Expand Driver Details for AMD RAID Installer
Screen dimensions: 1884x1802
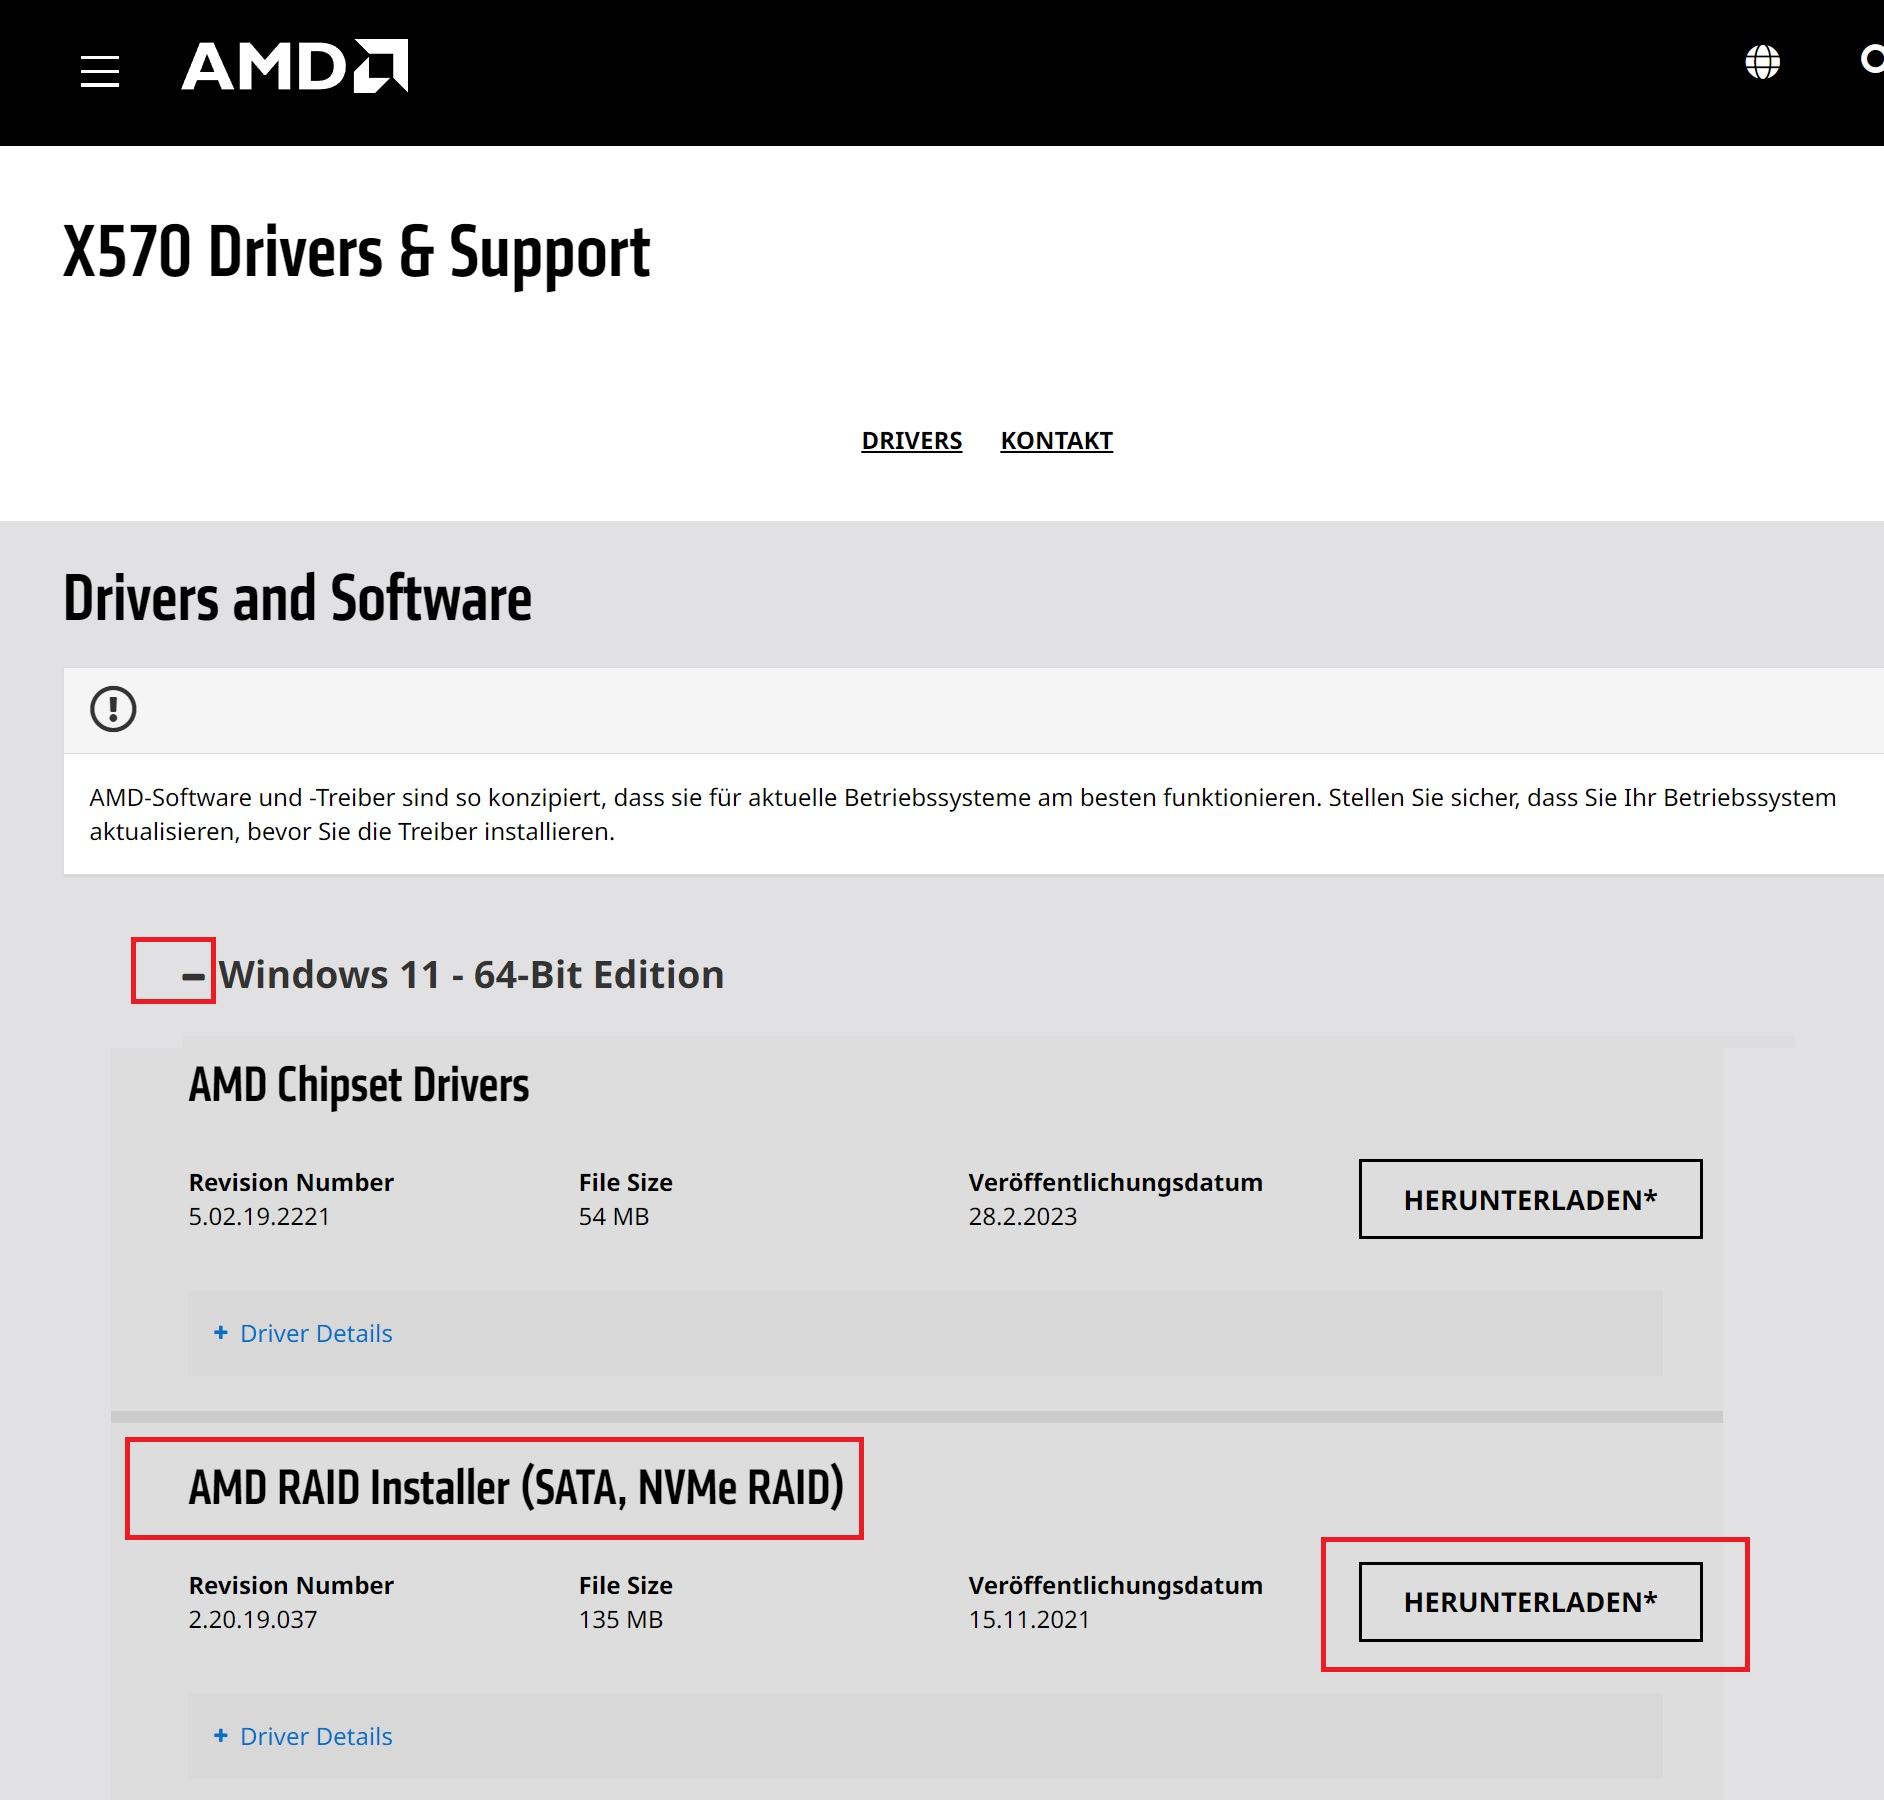click(x=303, y=1736)
